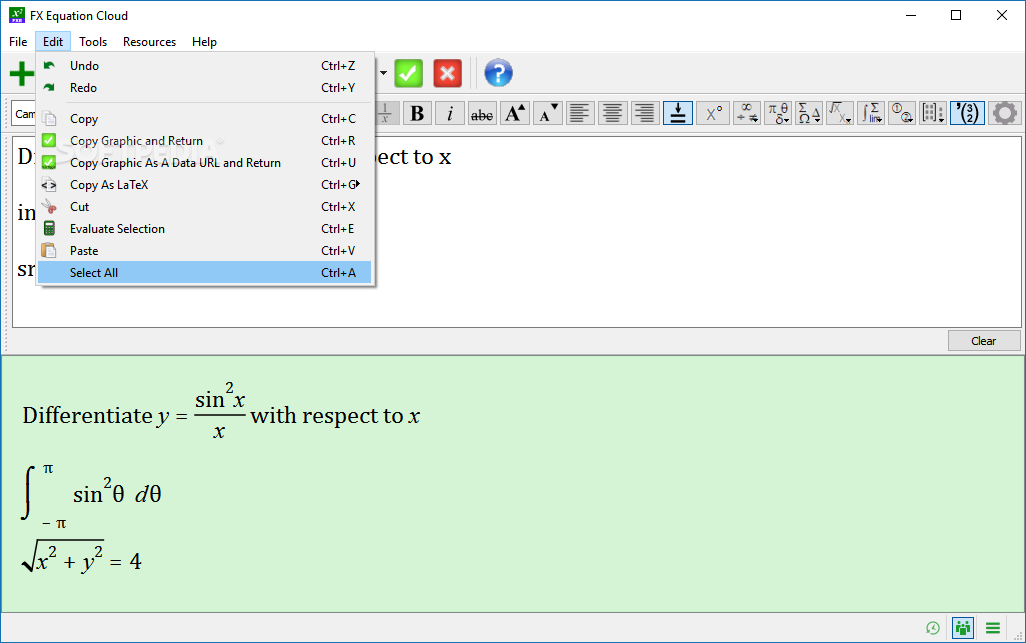Choose Select All from the Edit menu

coord(205,272)
